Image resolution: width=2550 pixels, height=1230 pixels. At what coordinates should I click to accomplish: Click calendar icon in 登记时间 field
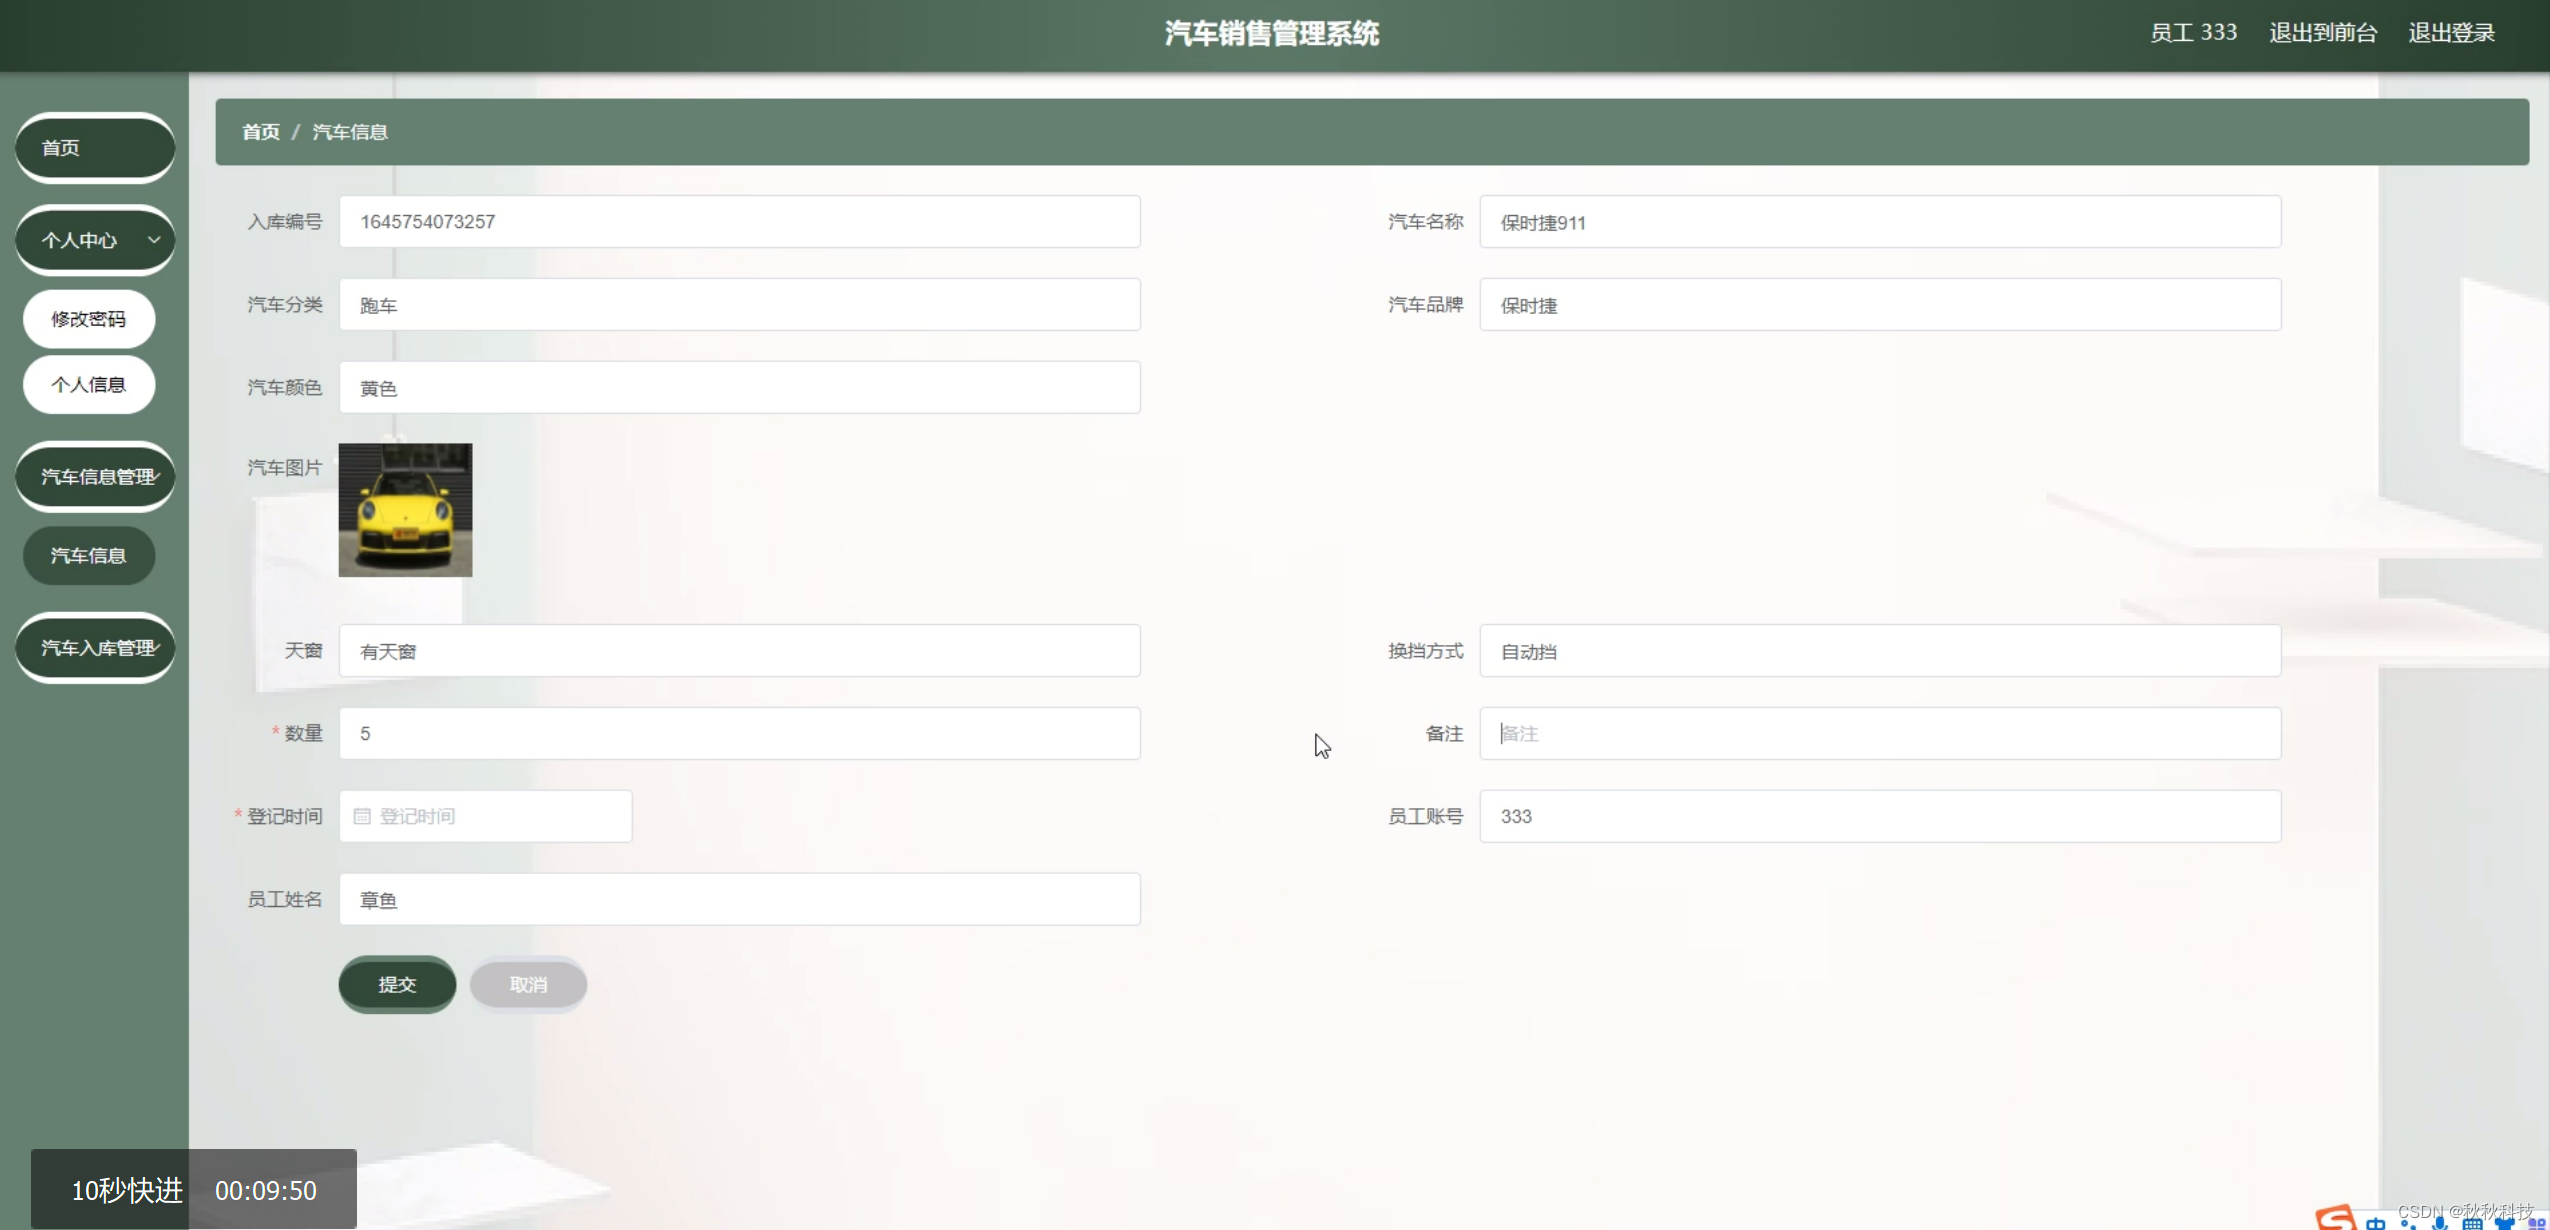[x=362, y=816]
